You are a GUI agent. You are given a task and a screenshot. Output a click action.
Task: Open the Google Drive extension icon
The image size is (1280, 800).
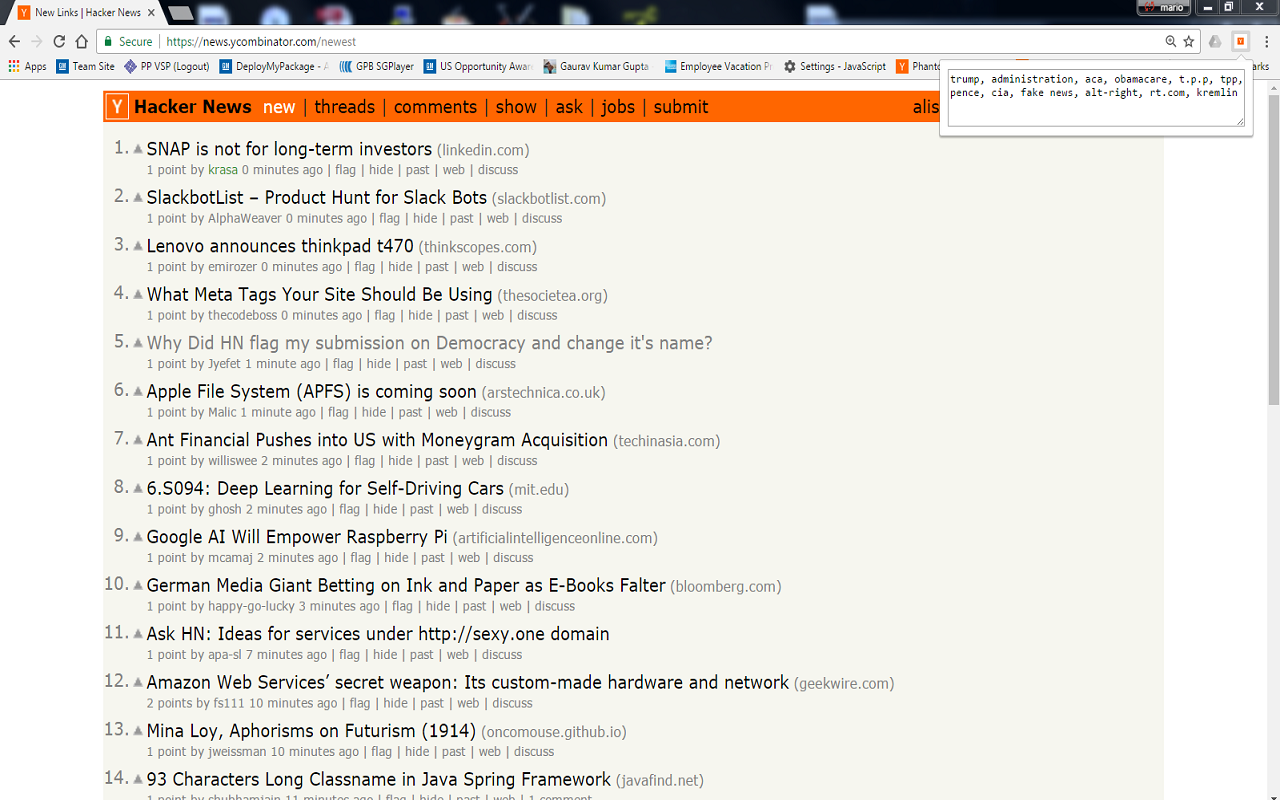[1215, 42]
